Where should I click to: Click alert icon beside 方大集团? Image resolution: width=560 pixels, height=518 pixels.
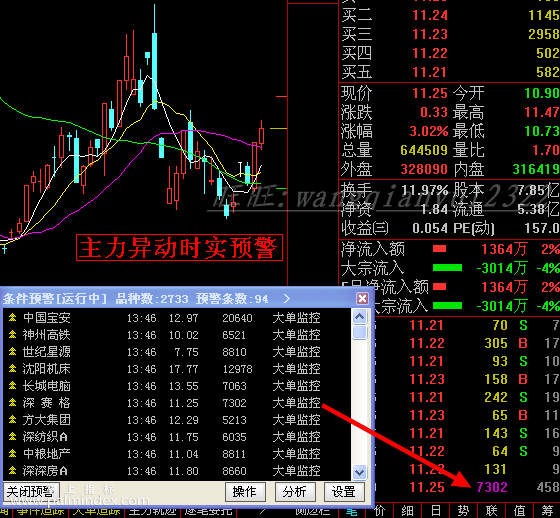tap(12, 420)
